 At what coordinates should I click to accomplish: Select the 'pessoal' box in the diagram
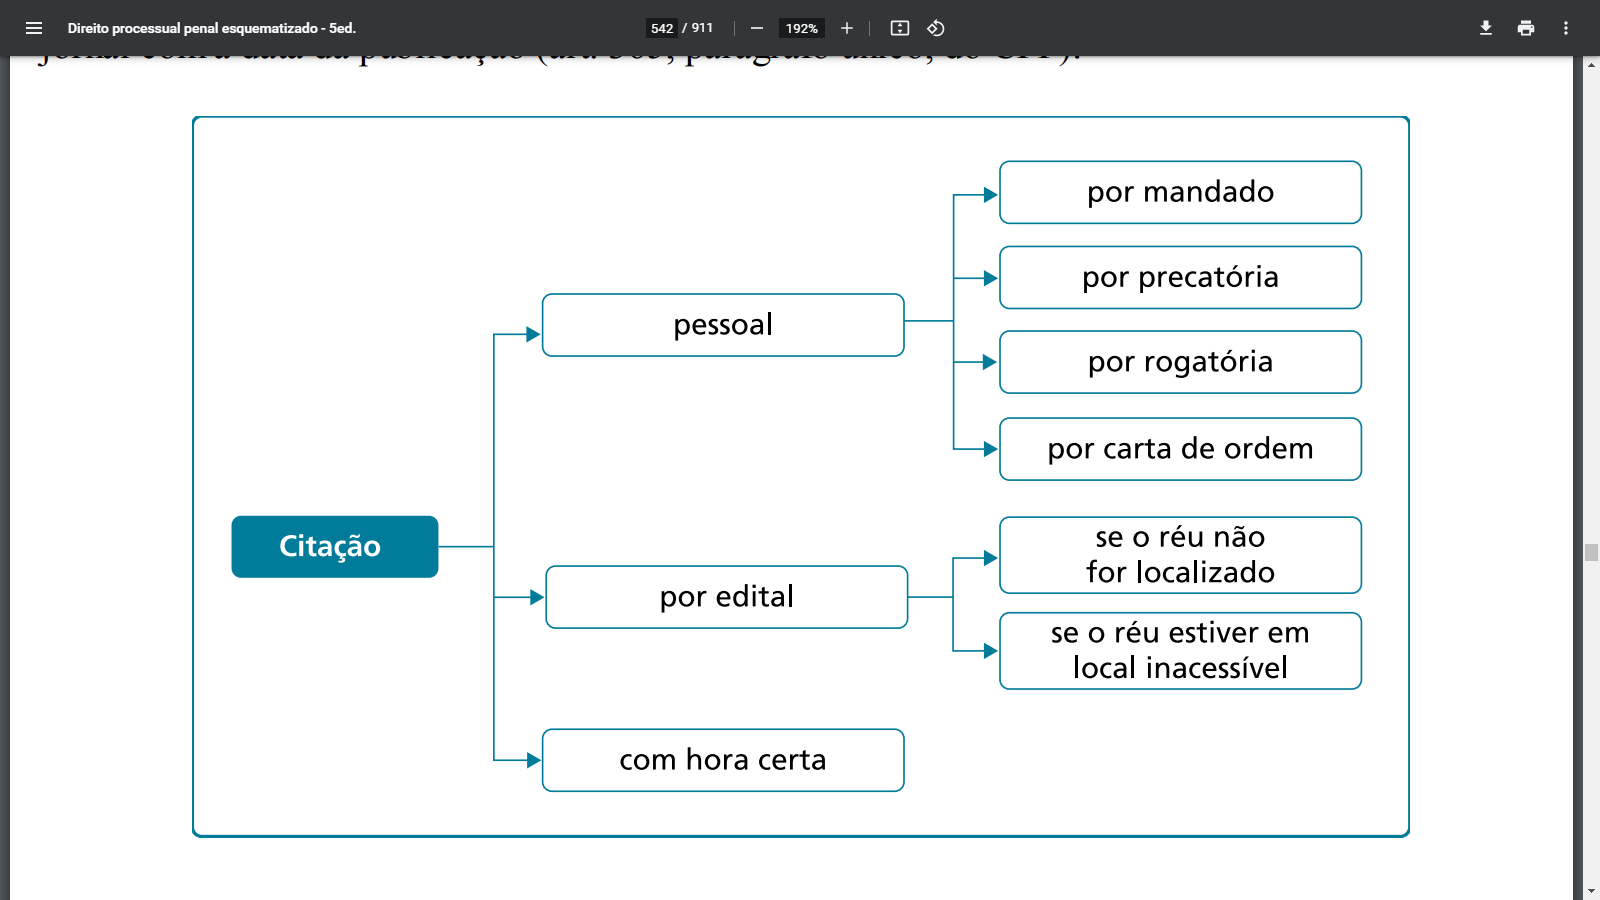(x=723, y=325)
